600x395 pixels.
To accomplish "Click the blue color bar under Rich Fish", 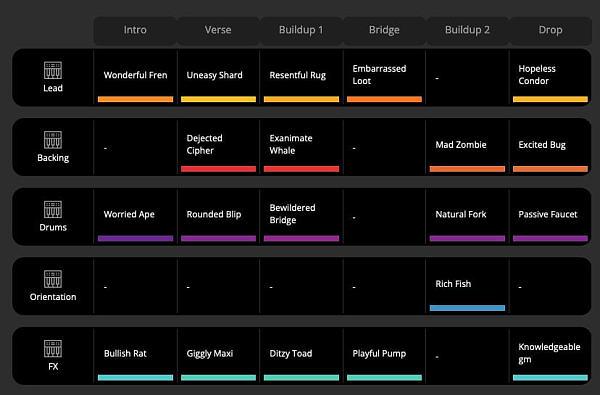I will pos(467,308).
